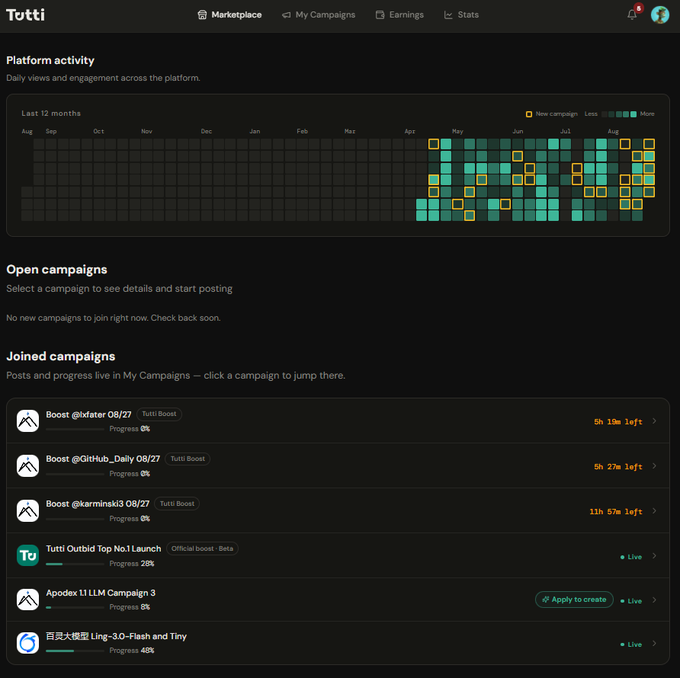
Task: Expand Boost @karminski3 08/27 row chevron
Action: click(654, 511)
